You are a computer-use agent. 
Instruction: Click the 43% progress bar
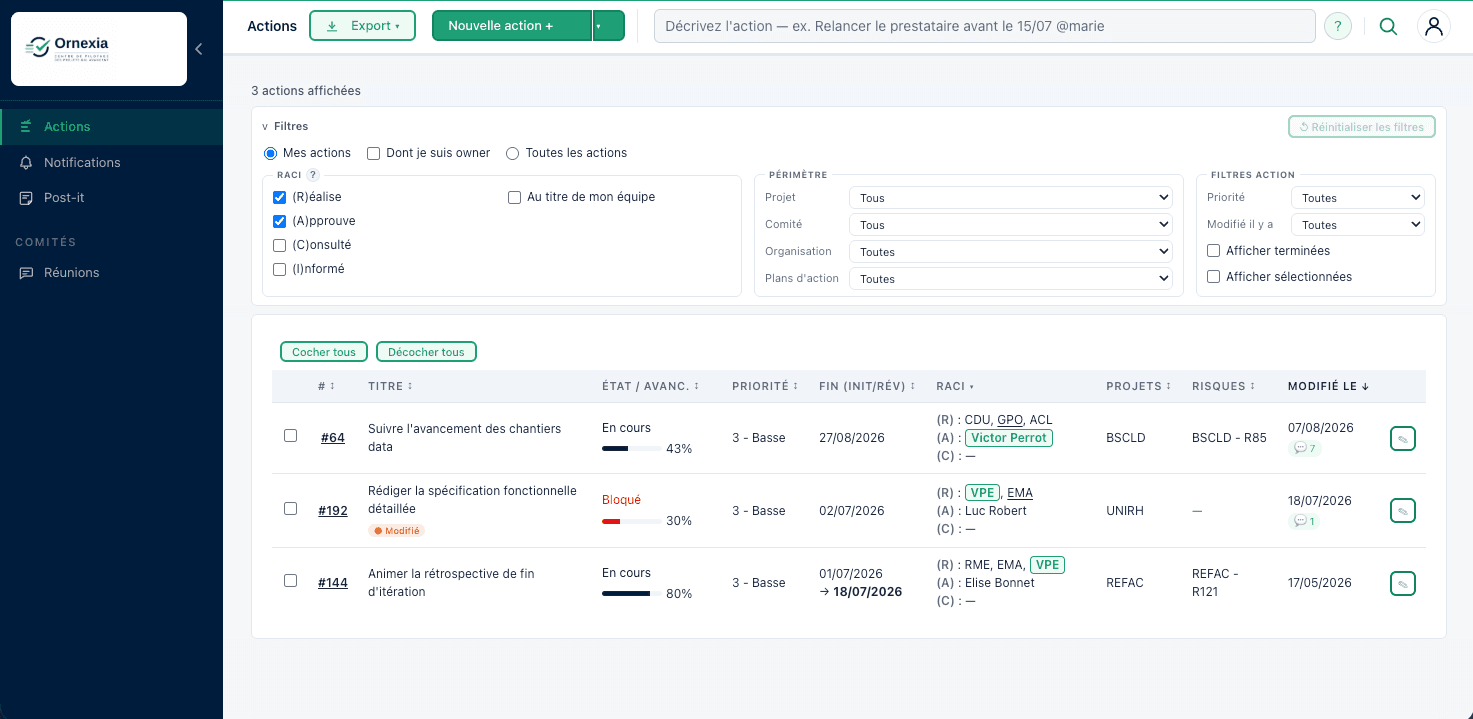[631, 449]
